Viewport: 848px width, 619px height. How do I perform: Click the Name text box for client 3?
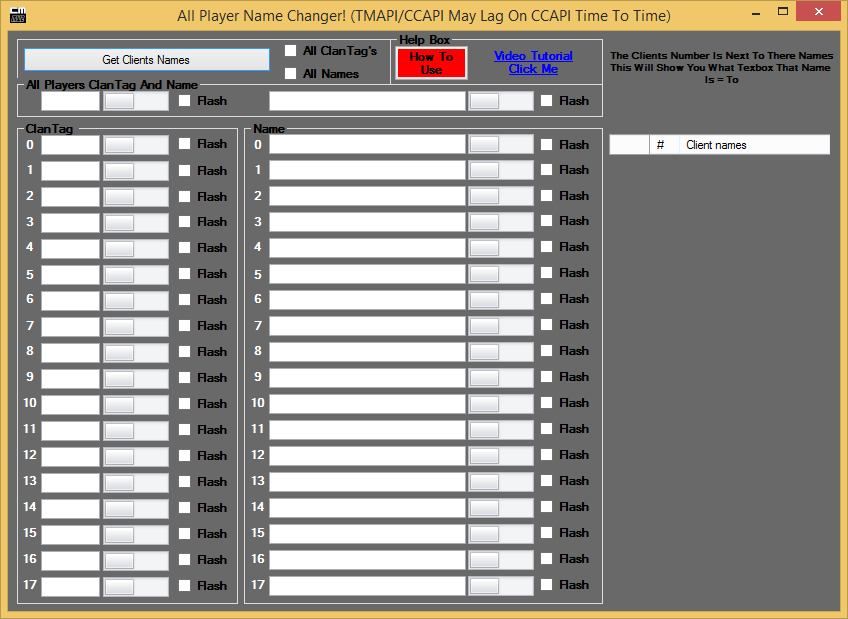(x=367, y=222)
